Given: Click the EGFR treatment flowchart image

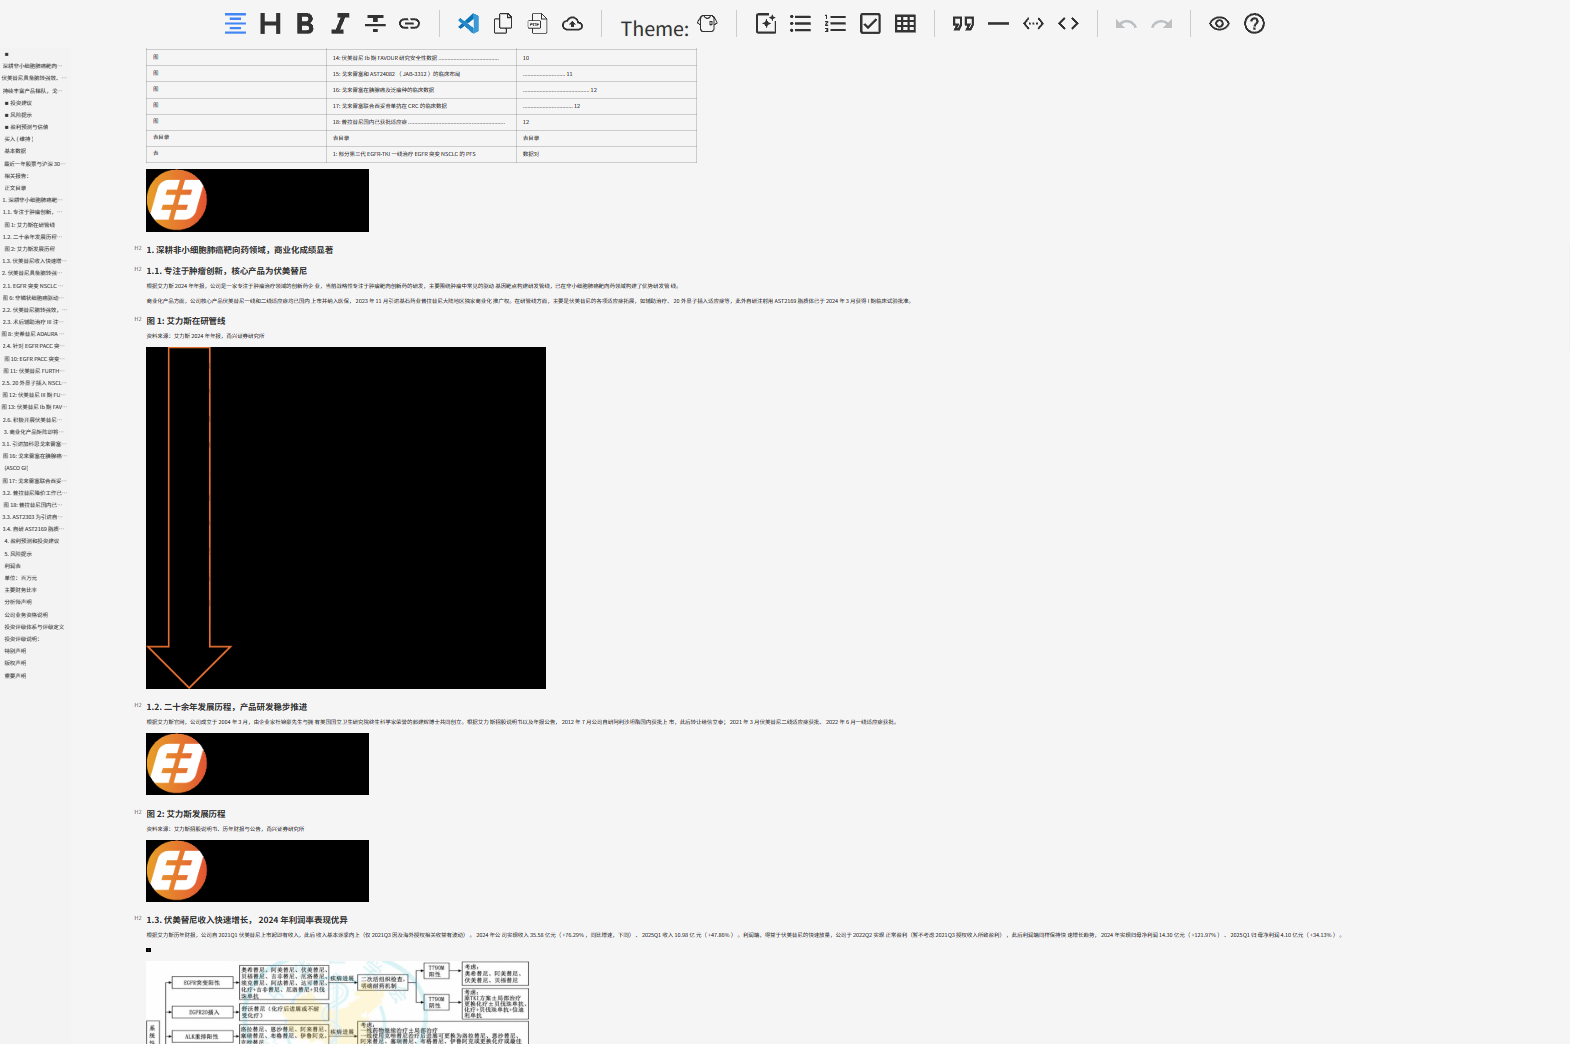Looking at the screenshot, I should pos(337,1002).
